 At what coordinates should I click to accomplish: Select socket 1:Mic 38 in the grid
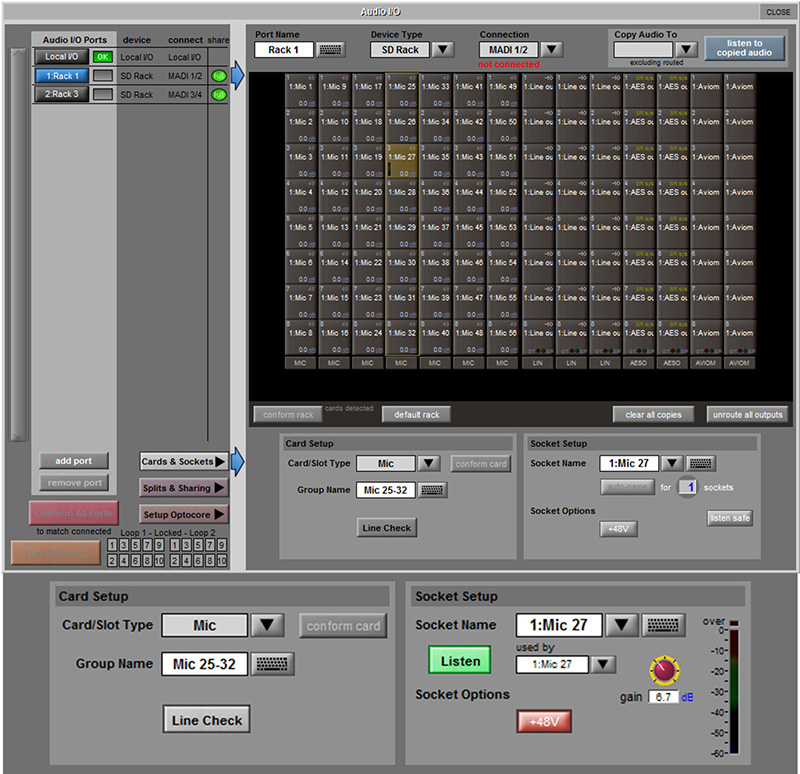pyautogui.click(x=436, y=266)
